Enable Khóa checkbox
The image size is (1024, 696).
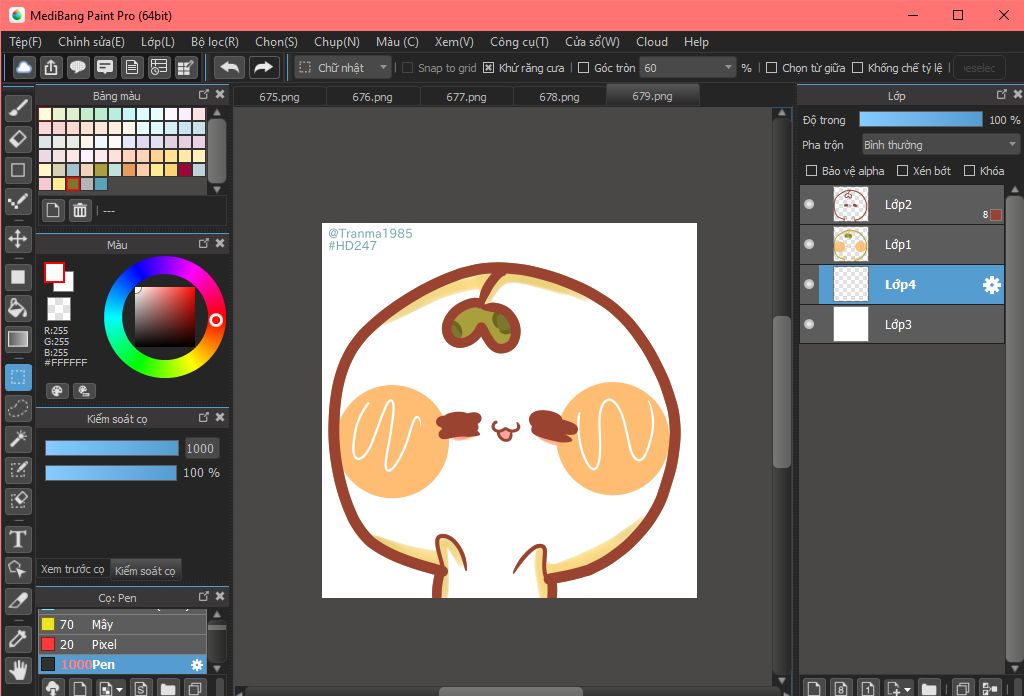(x=969, y=170)
